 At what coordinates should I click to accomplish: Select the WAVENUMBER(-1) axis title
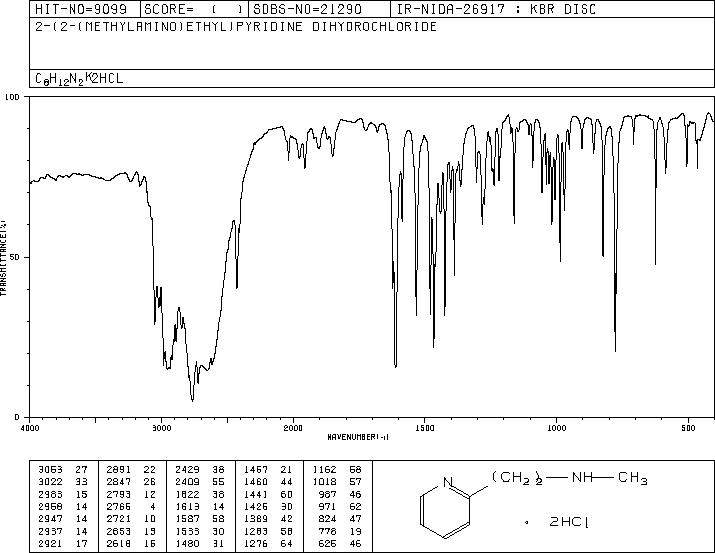click(358, 437)
